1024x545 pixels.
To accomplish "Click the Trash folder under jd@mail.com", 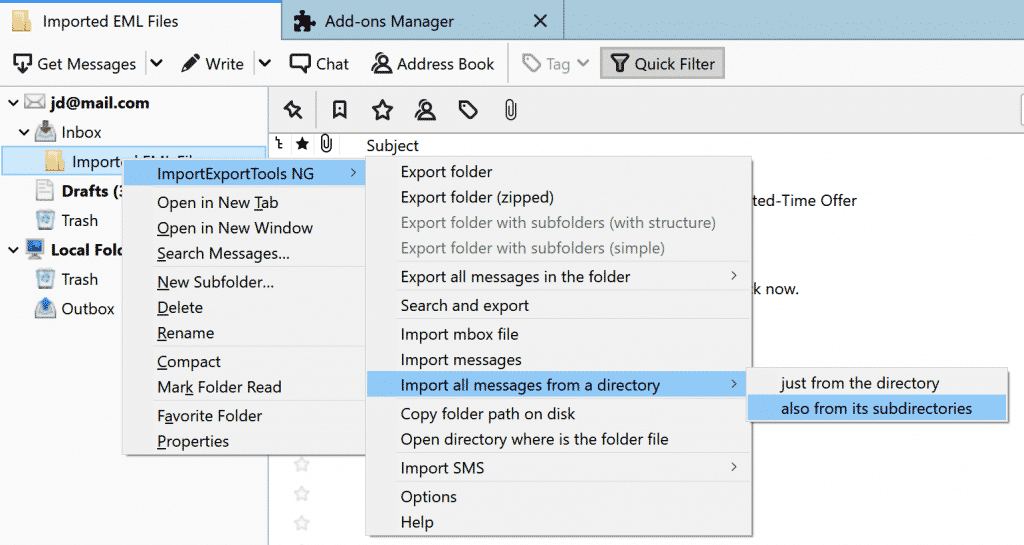I will coord(79,220).
